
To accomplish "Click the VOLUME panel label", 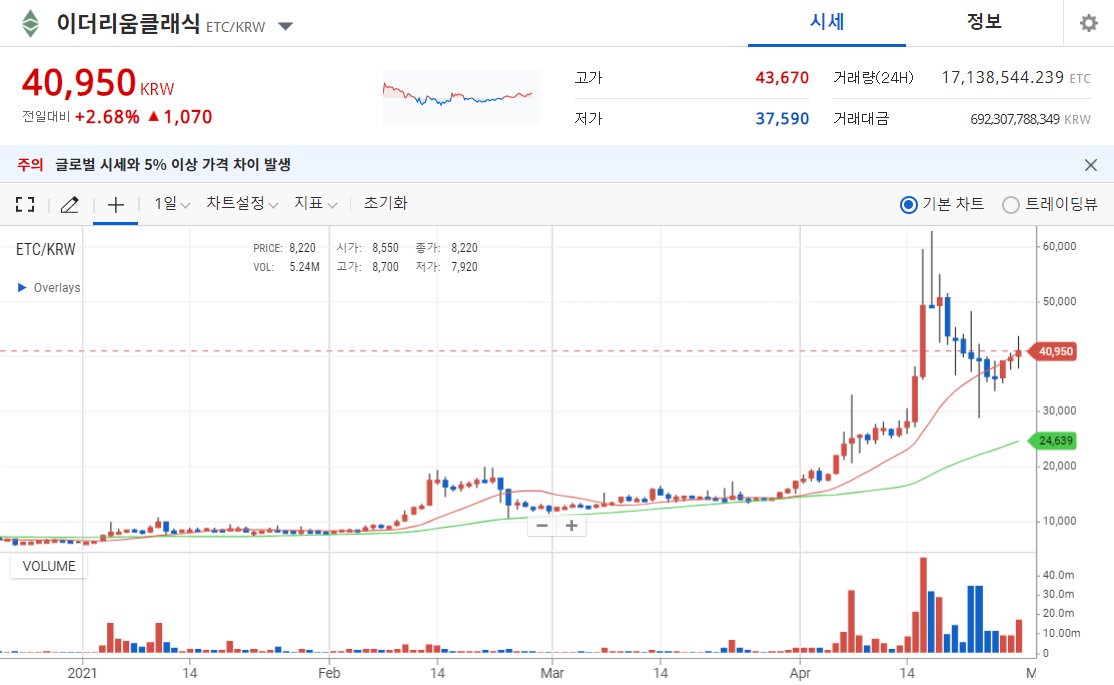I will pos(48,566).
